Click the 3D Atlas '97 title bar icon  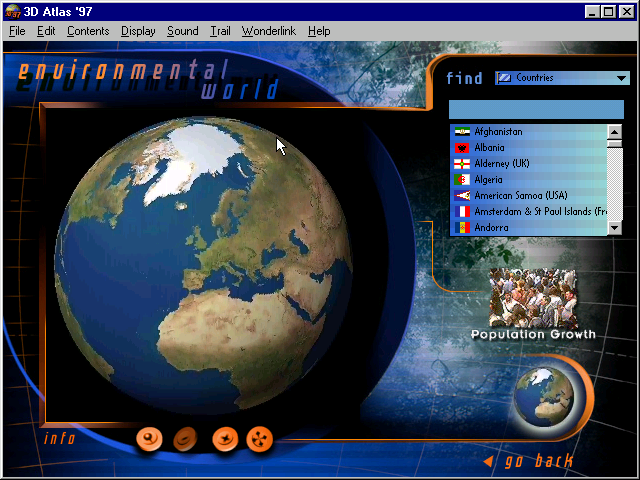coord(13,11)
